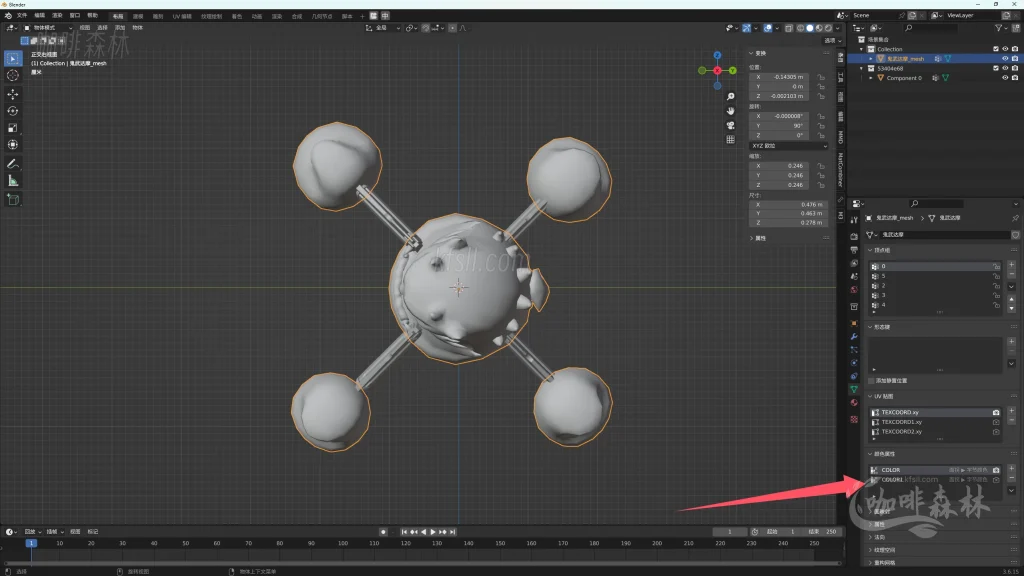Click the zoom magnifier viewport gizmo
Viewport: 1024px width, 576px height.
731,97
